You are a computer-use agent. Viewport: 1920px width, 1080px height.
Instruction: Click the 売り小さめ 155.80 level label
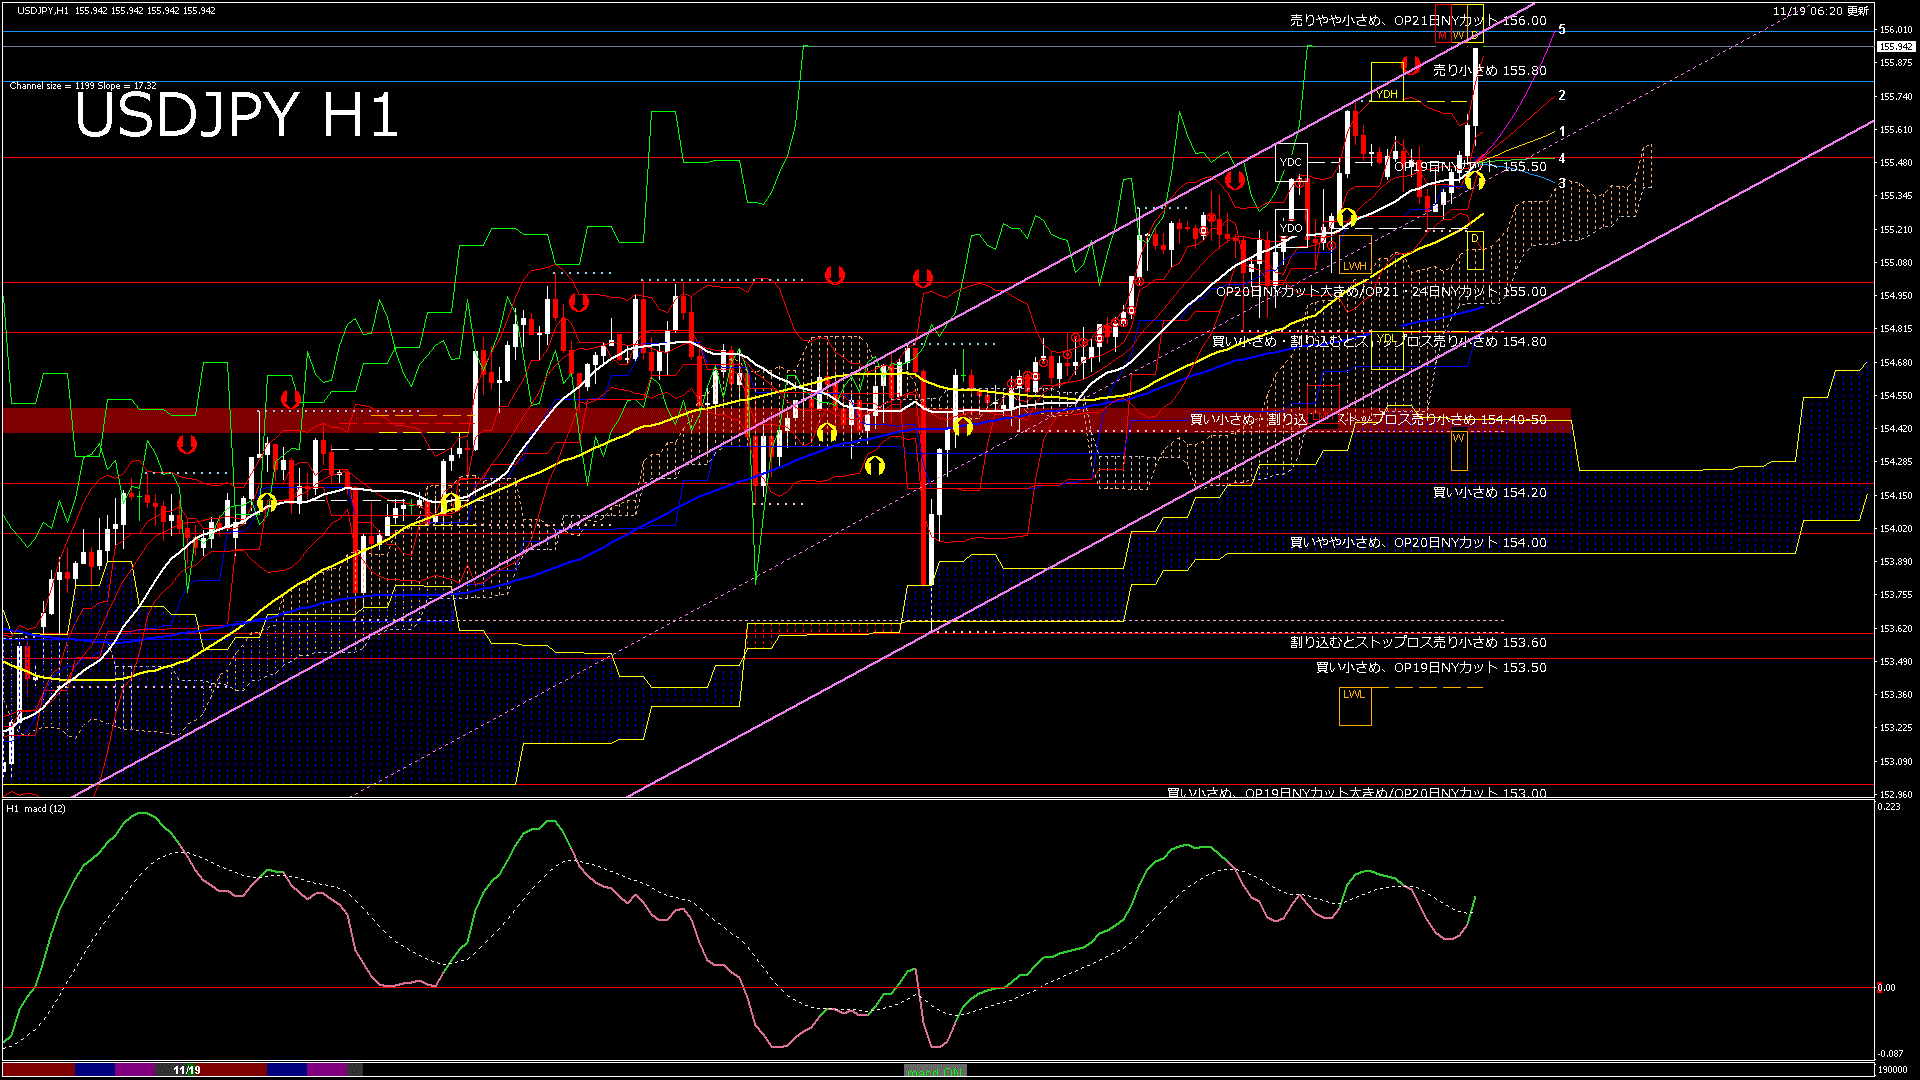click(1489, 71)
